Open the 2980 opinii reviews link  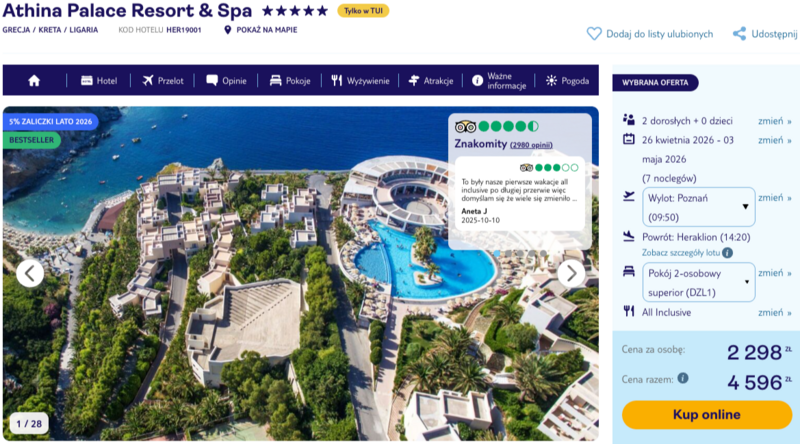click(531, 145)
